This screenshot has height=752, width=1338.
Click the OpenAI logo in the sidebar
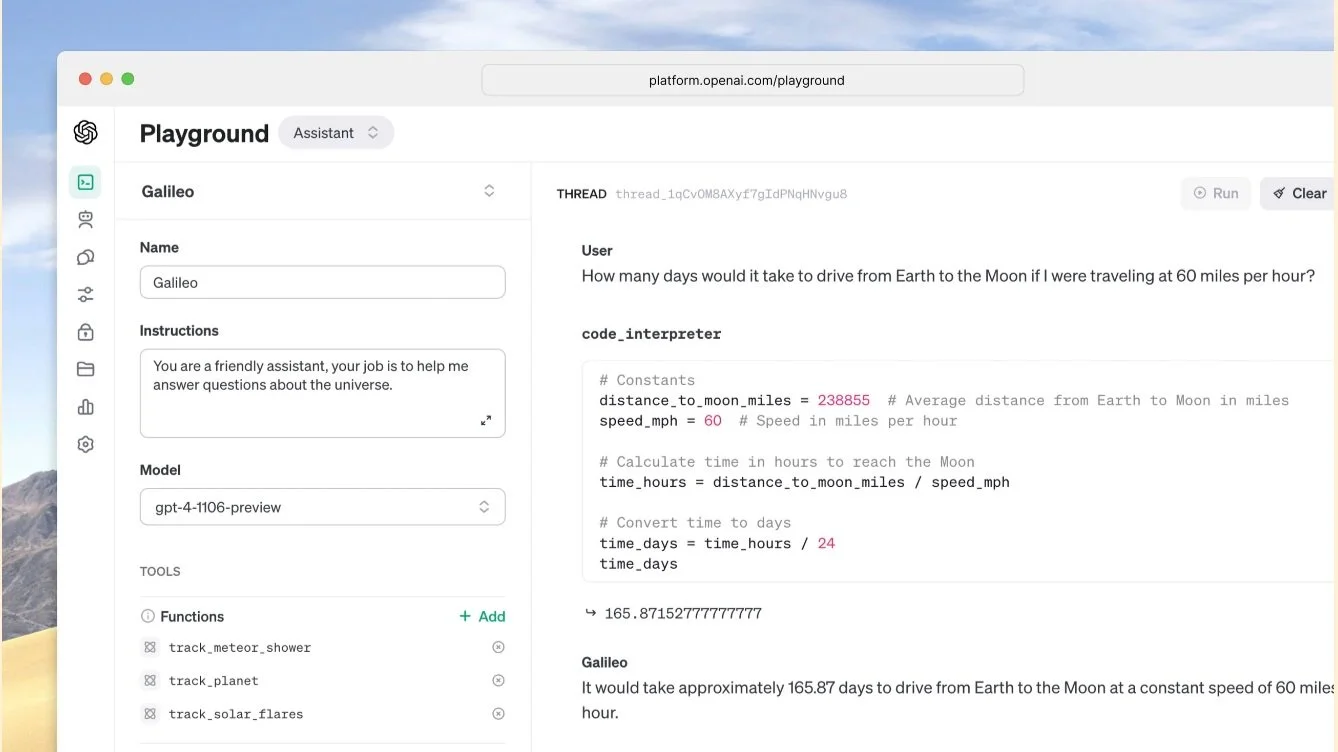click(85, 132)
